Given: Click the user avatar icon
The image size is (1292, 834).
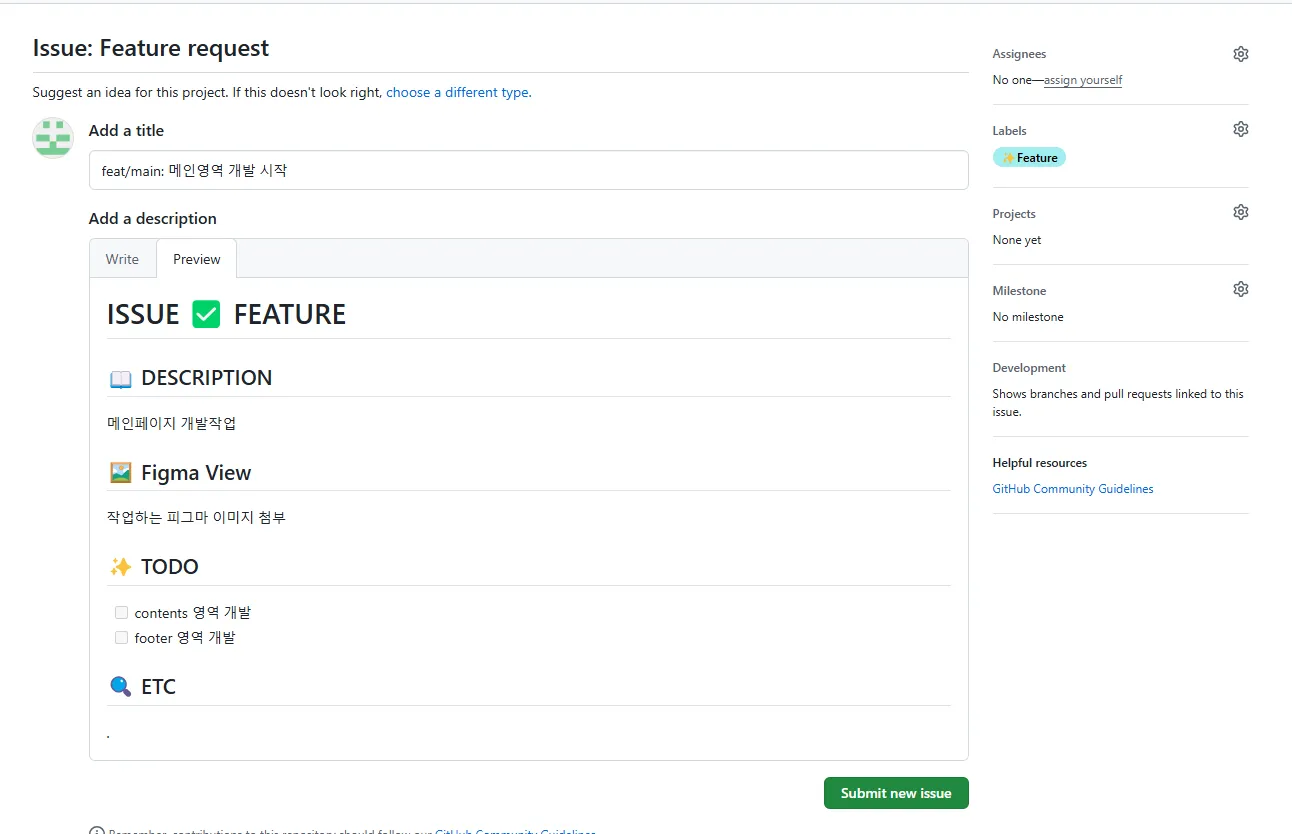Looking at the screenshot, I should pyautogui.click(x=53, y=138).
